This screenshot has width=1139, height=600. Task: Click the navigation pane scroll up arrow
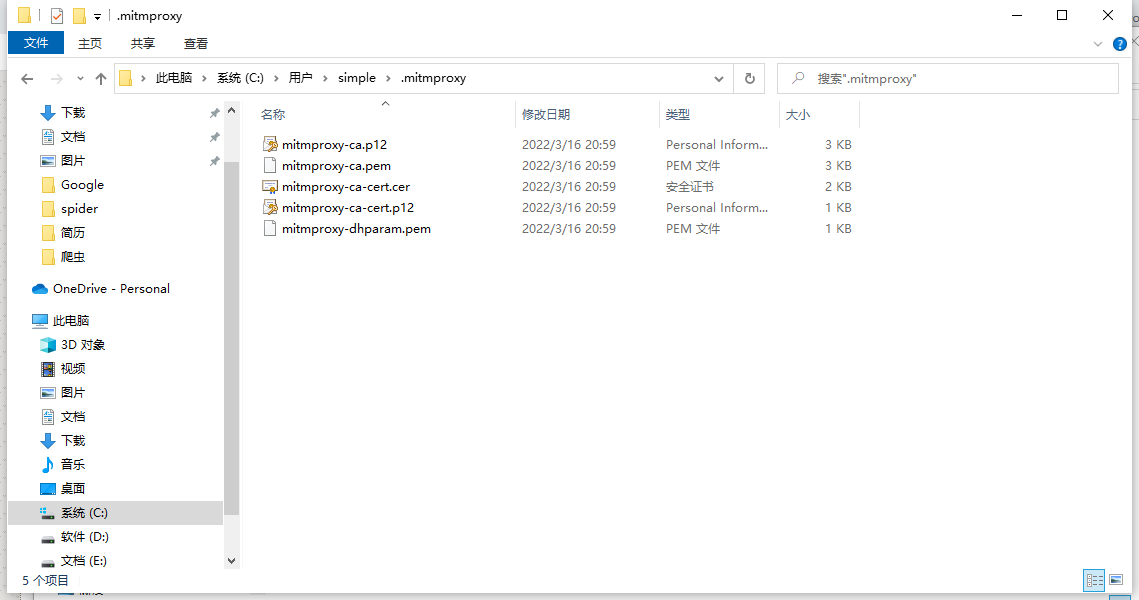tap(232, 111)
